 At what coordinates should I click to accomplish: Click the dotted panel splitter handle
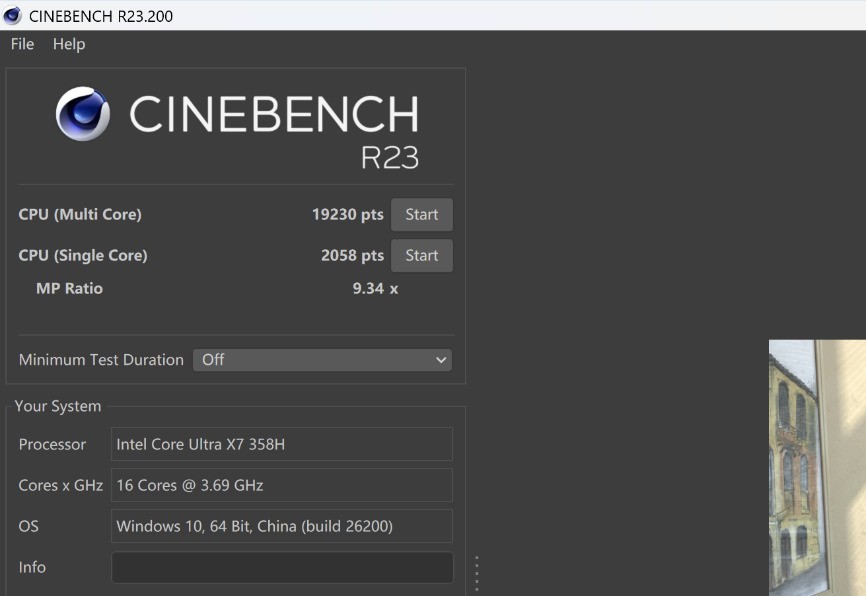pyautogui.click(x=477, y=573)
